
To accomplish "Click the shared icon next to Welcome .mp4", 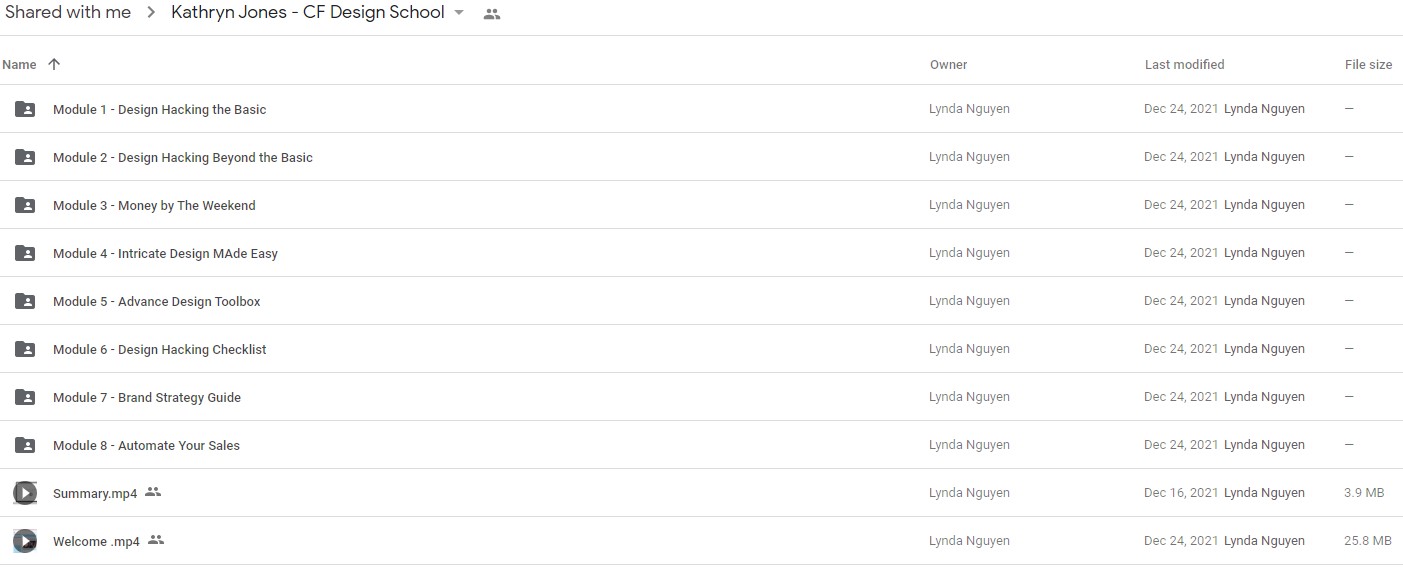I will tap(156, 540).
